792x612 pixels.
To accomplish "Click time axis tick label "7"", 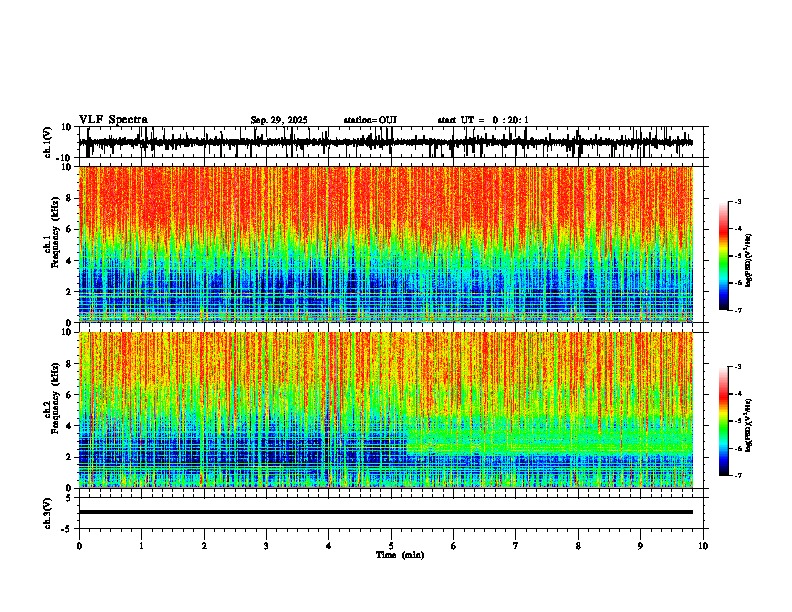I will tap(516, 546).
